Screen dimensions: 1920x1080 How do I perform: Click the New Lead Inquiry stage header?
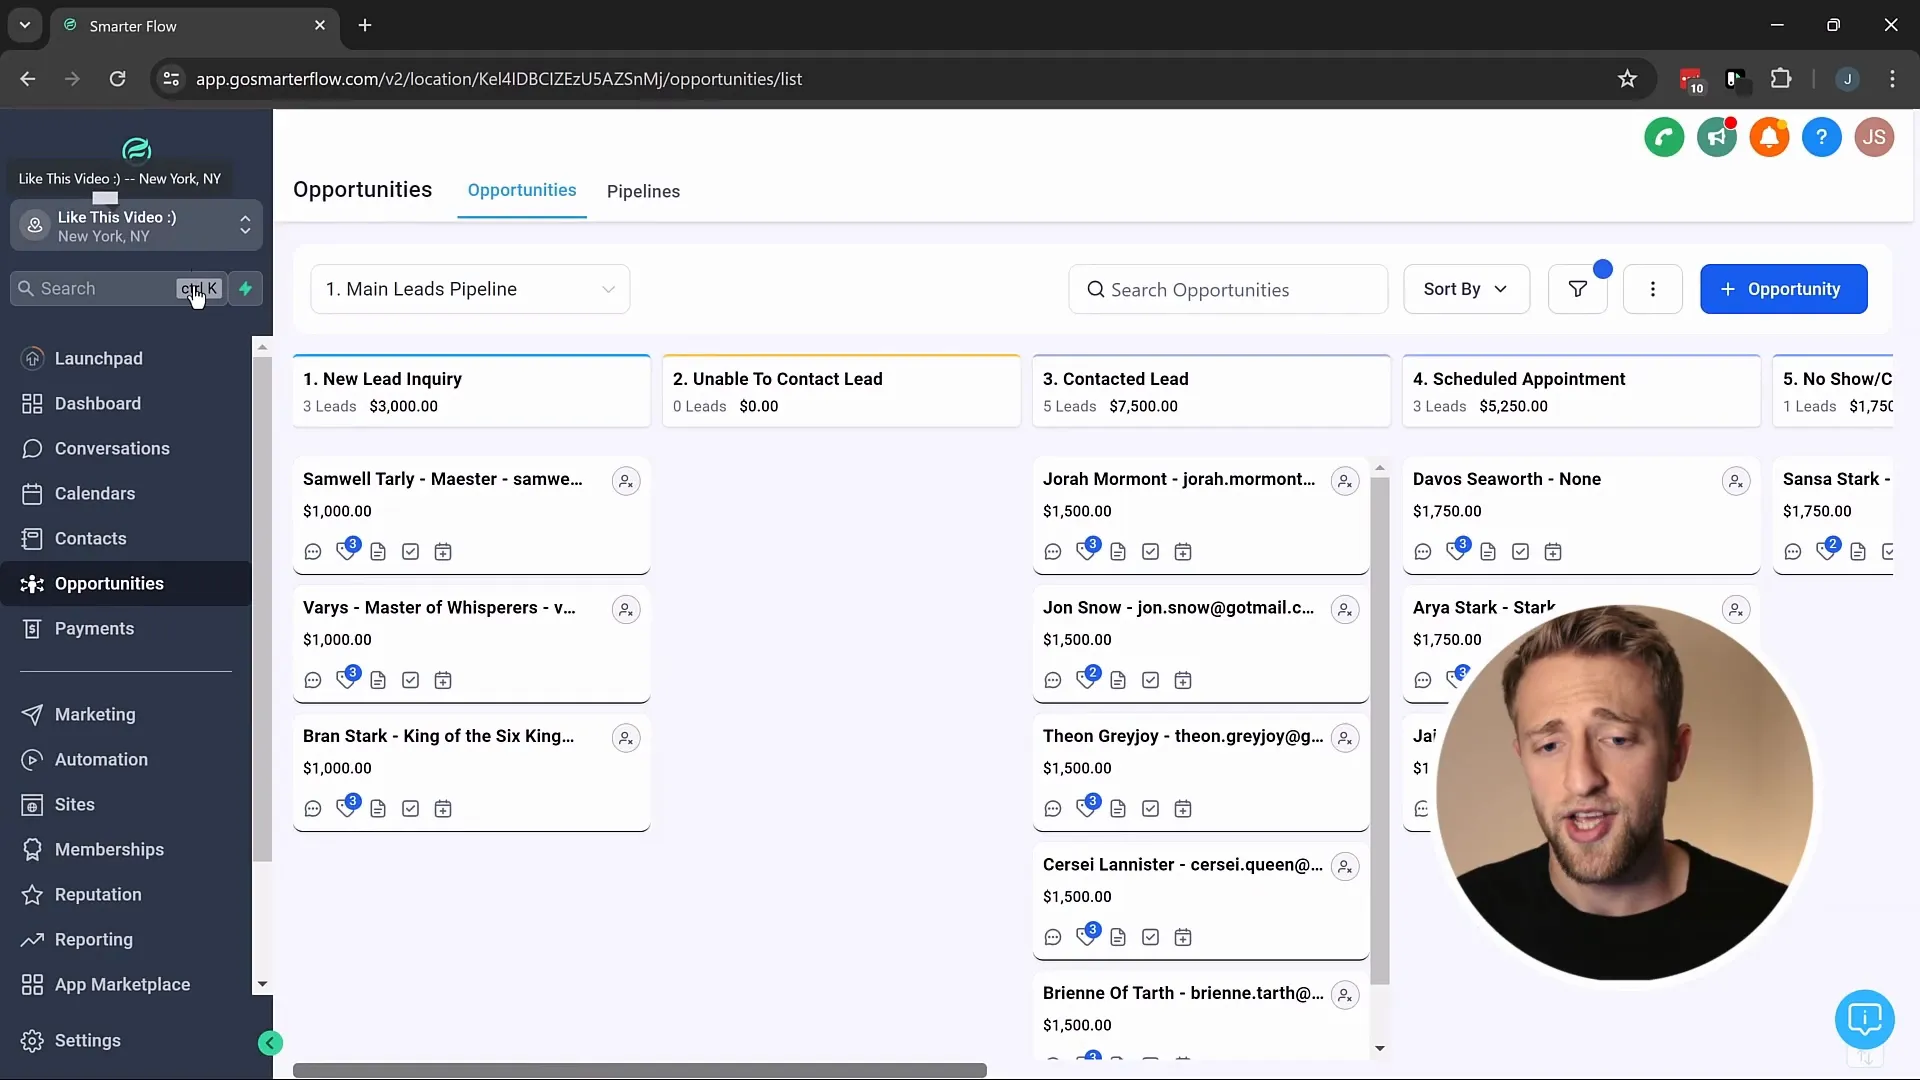[x=471, y=391]
